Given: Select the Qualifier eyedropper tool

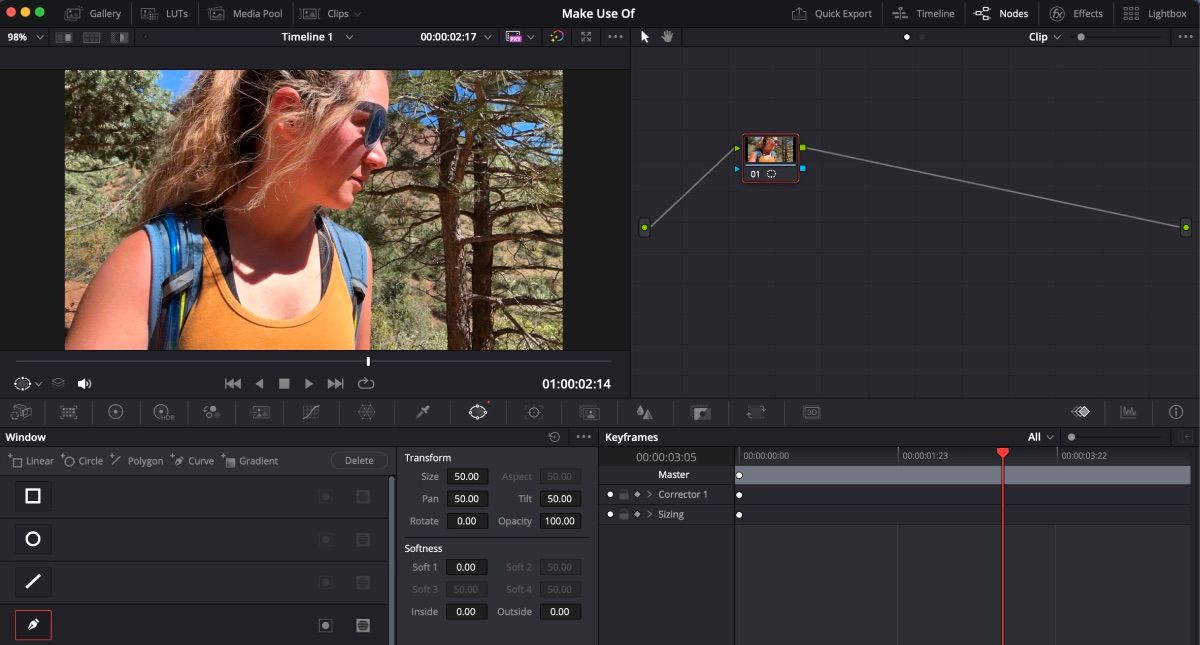Looking at the screenshot, I should pos(421,412).
